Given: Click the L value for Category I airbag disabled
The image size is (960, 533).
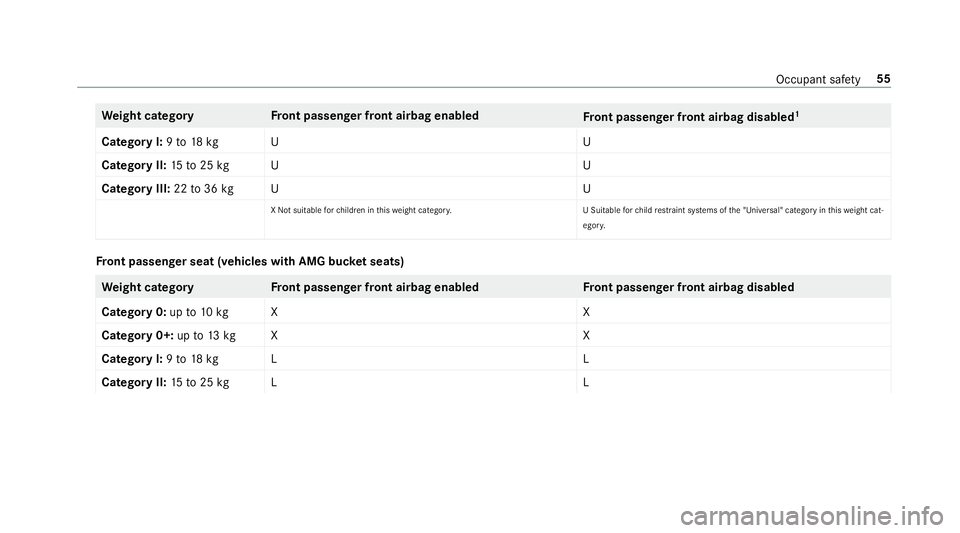Looking at the screenshot, I should click(586, 359).
